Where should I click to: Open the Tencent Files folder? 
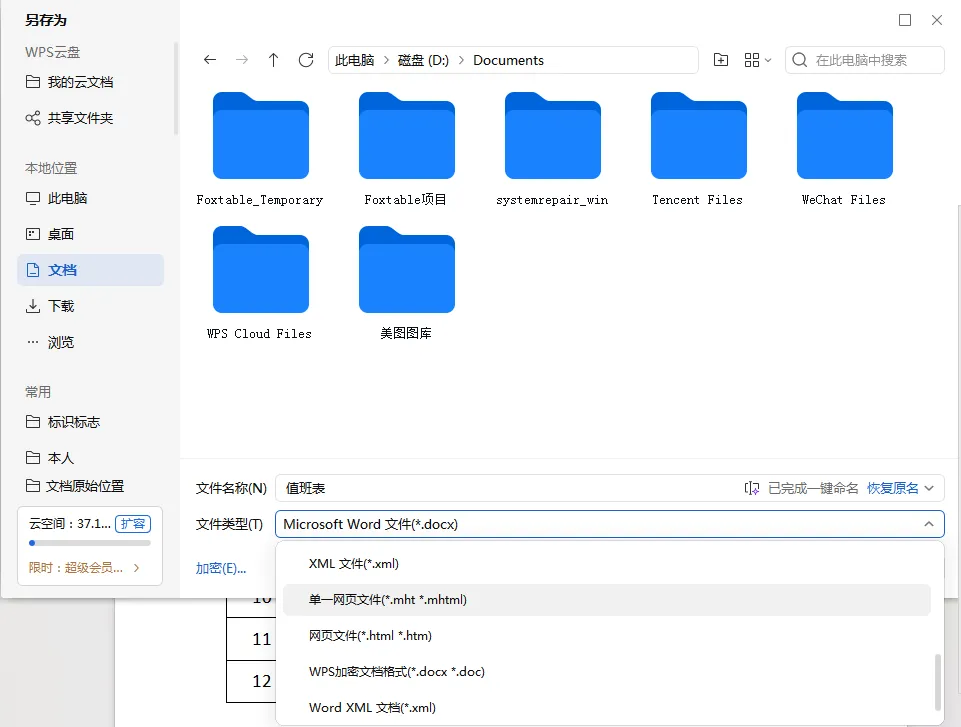[697, 150]
